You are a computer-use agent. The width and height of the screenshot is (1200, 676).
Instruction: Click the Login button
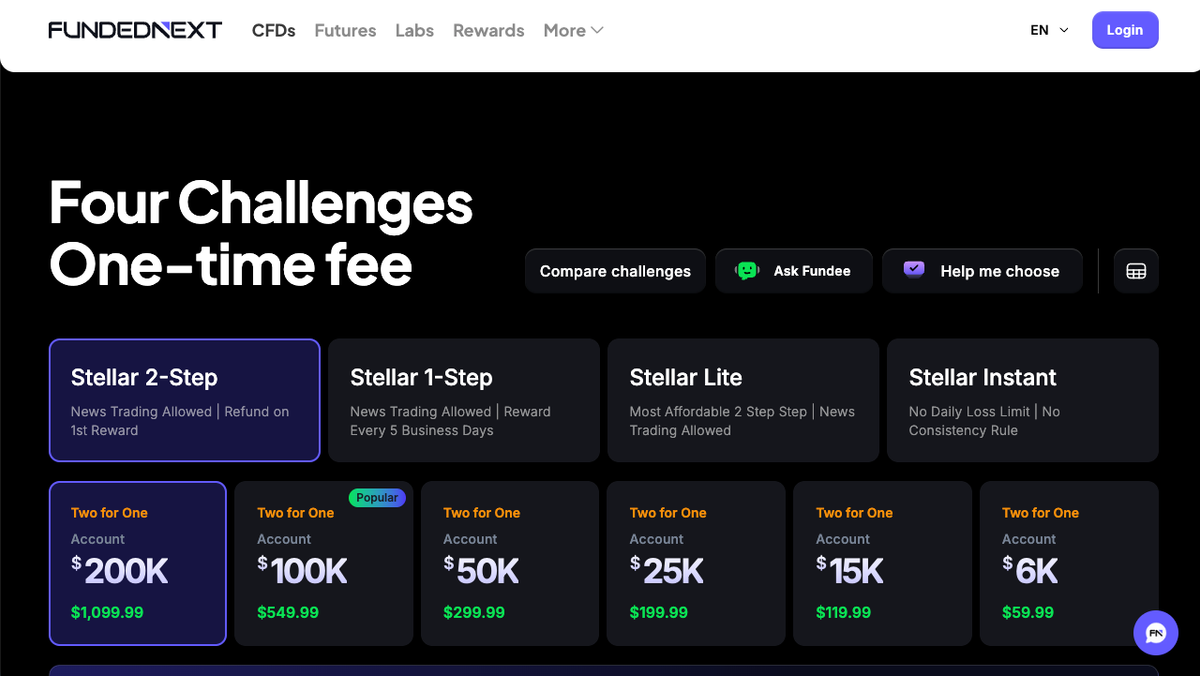coord(1125,30)
